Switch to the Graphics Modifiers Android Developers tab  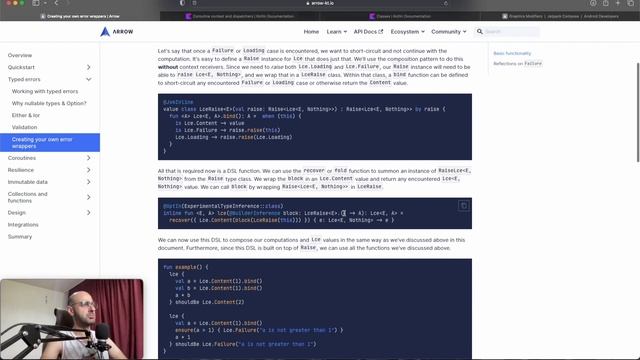(x=560, y=16)
